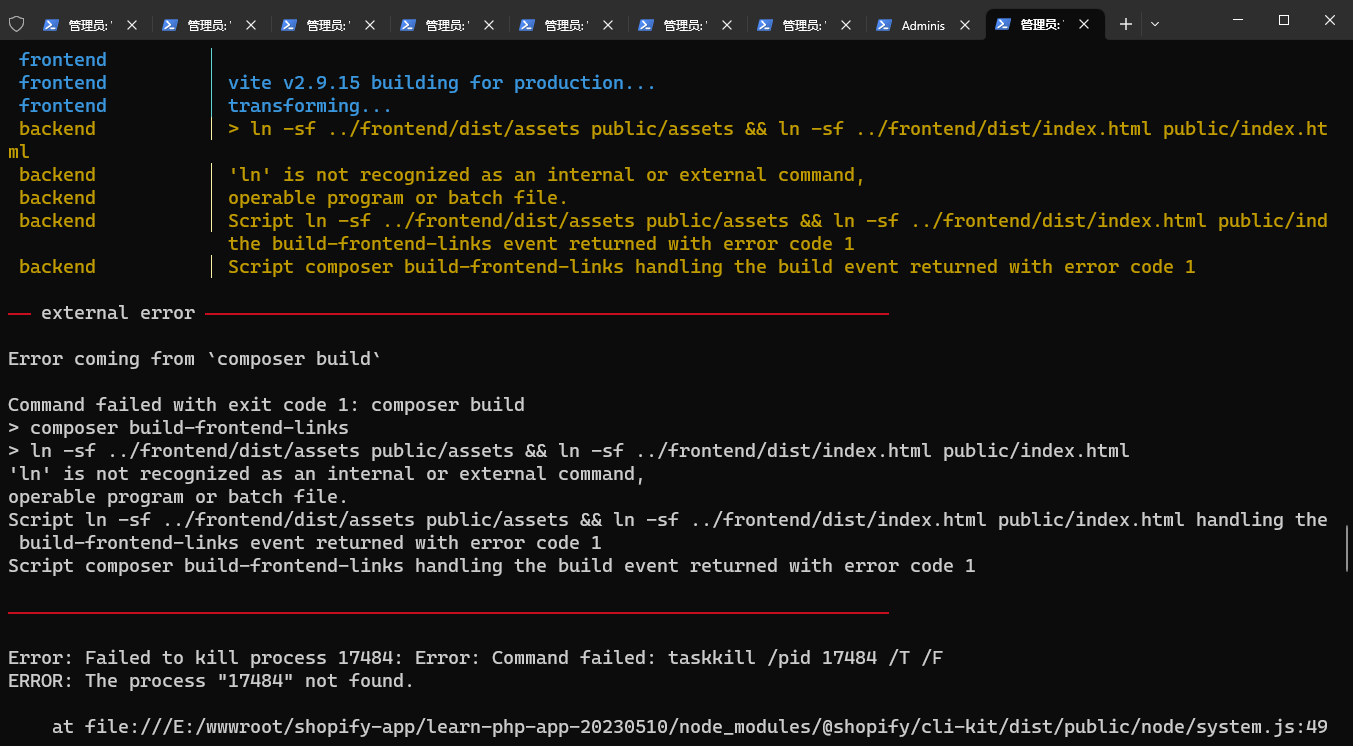The height and width of the screenshot is (746, 1353).
Task: Close the "Adminis" tab
Action: click(x=965, y=25)
